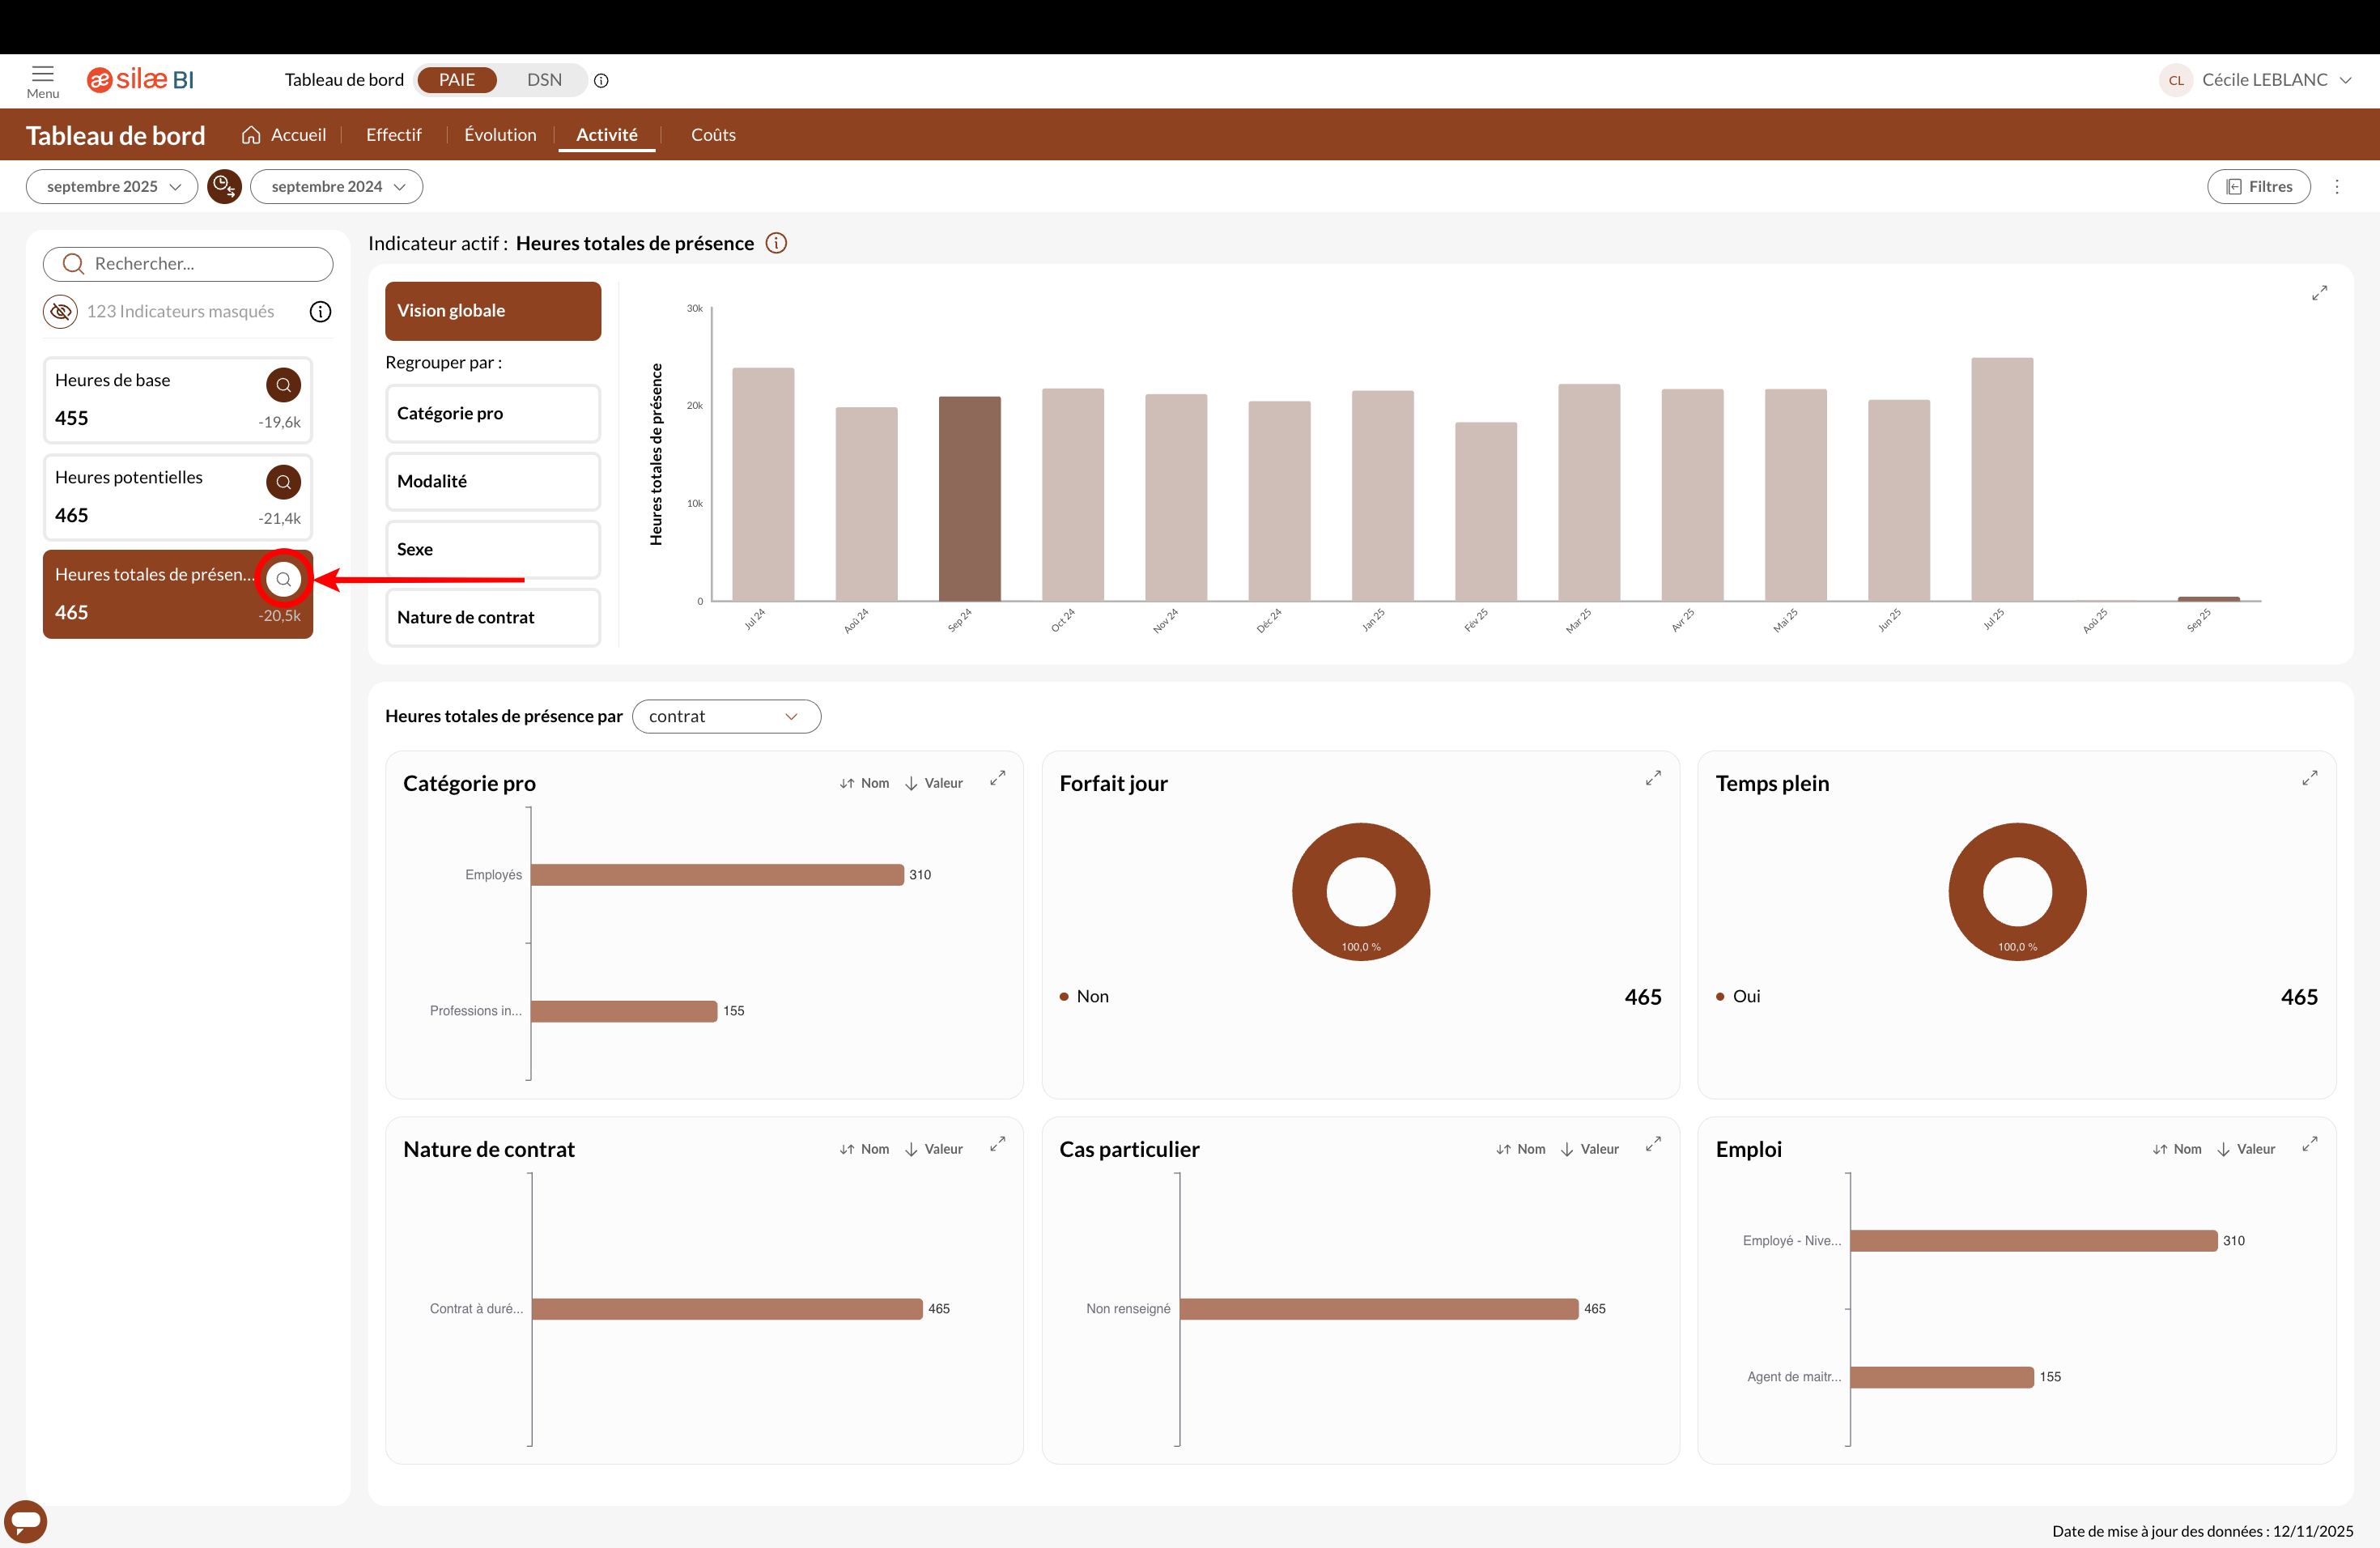Screen dimensions: 2380x1548
Task: Go to the Effectif tab
Action: (x=393, y=135)
